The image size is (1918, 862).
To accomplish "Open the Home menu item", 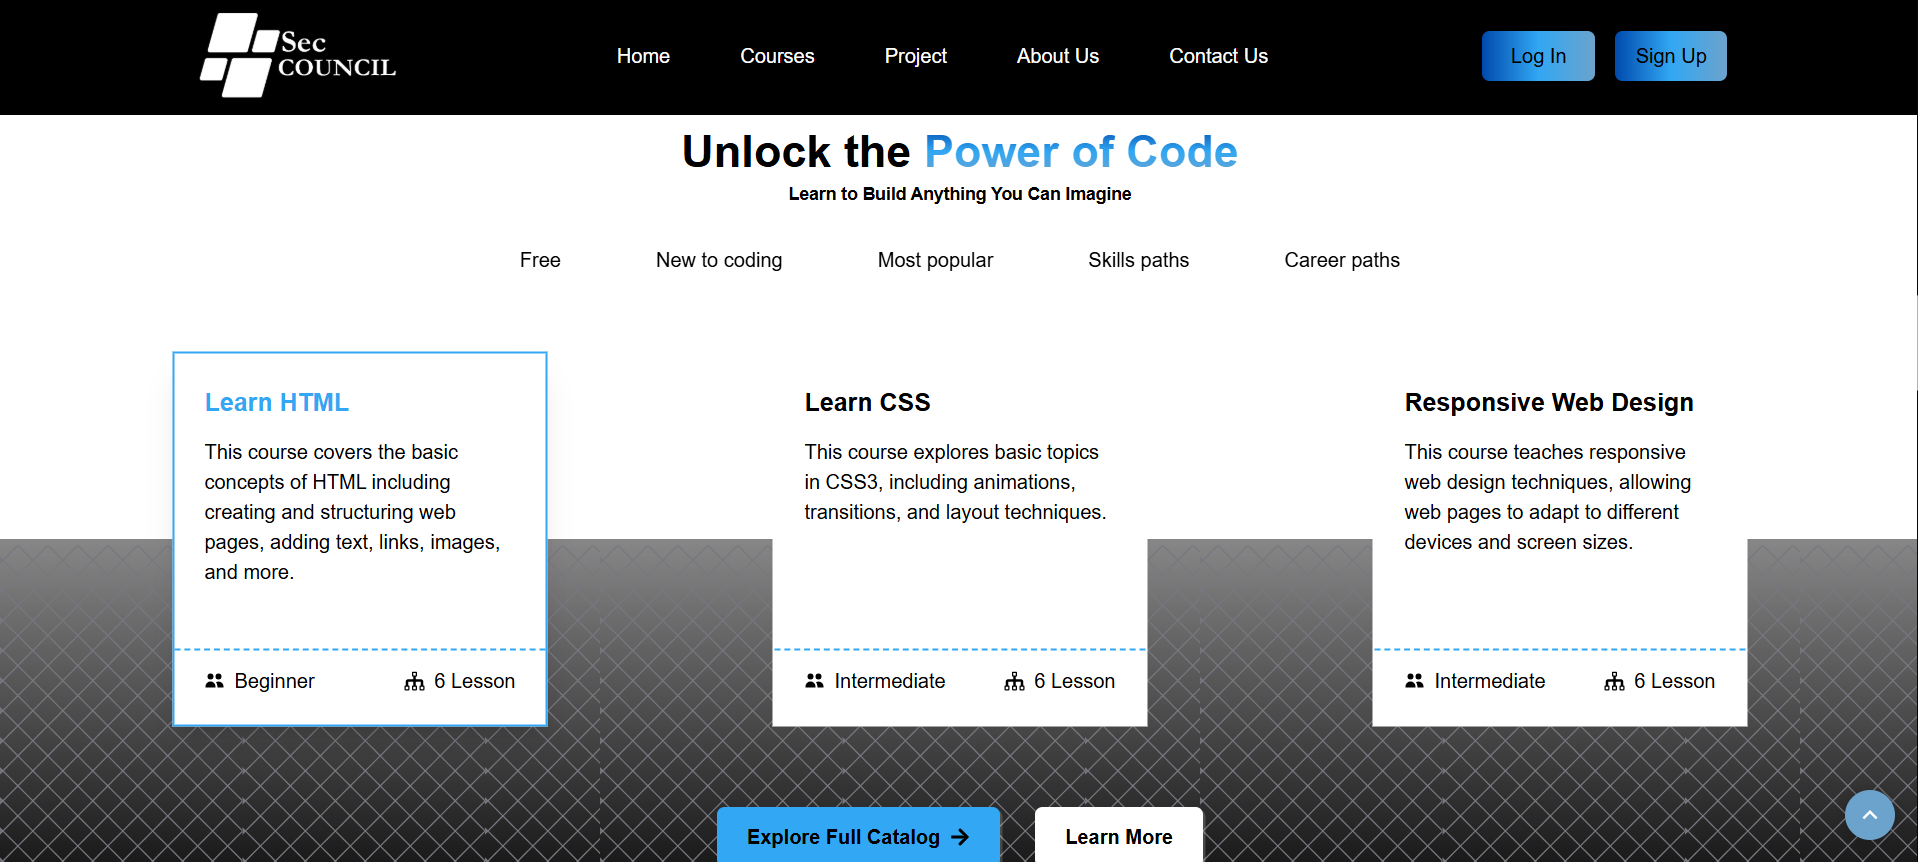I will click(x=643, y=56).
